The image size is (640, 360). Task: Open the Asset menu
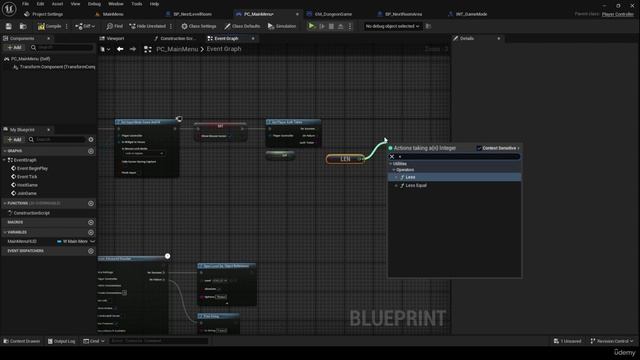[57, 4]
